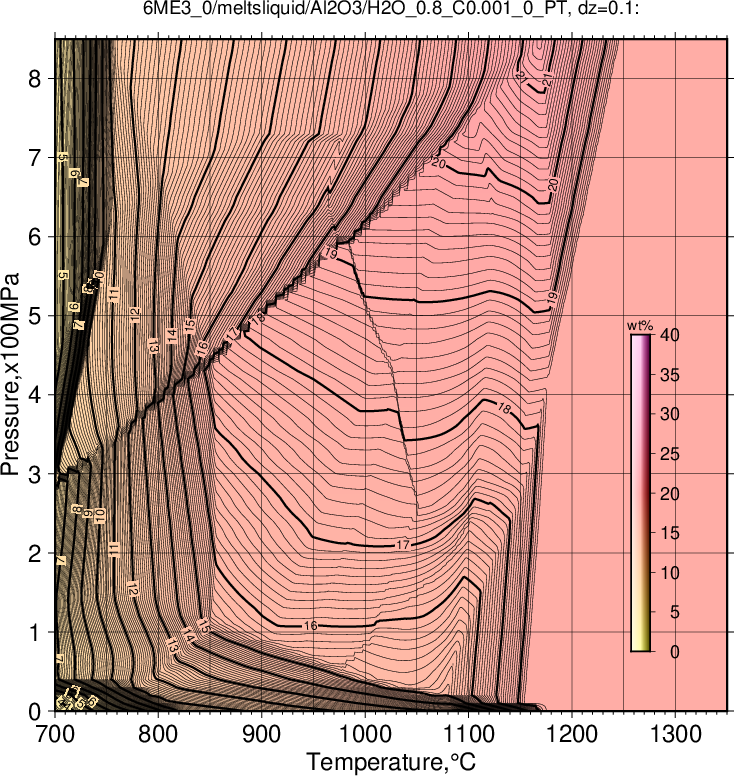Click the 'Pressure,x100MPa' y-axis label
The width and height of the screenshot is (734, 776).
coord(10,375)
